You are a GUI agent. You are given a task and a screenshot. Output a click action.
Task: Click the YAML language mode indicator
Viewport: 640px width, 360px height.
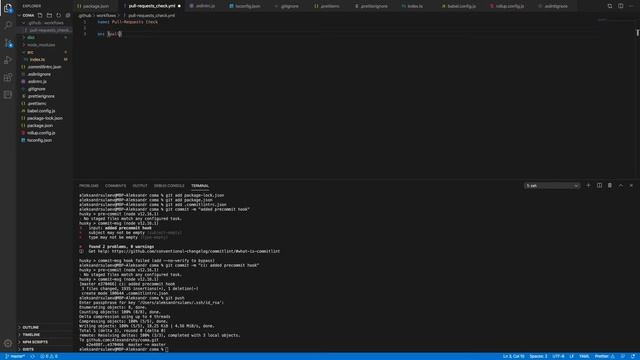point(584,356)
